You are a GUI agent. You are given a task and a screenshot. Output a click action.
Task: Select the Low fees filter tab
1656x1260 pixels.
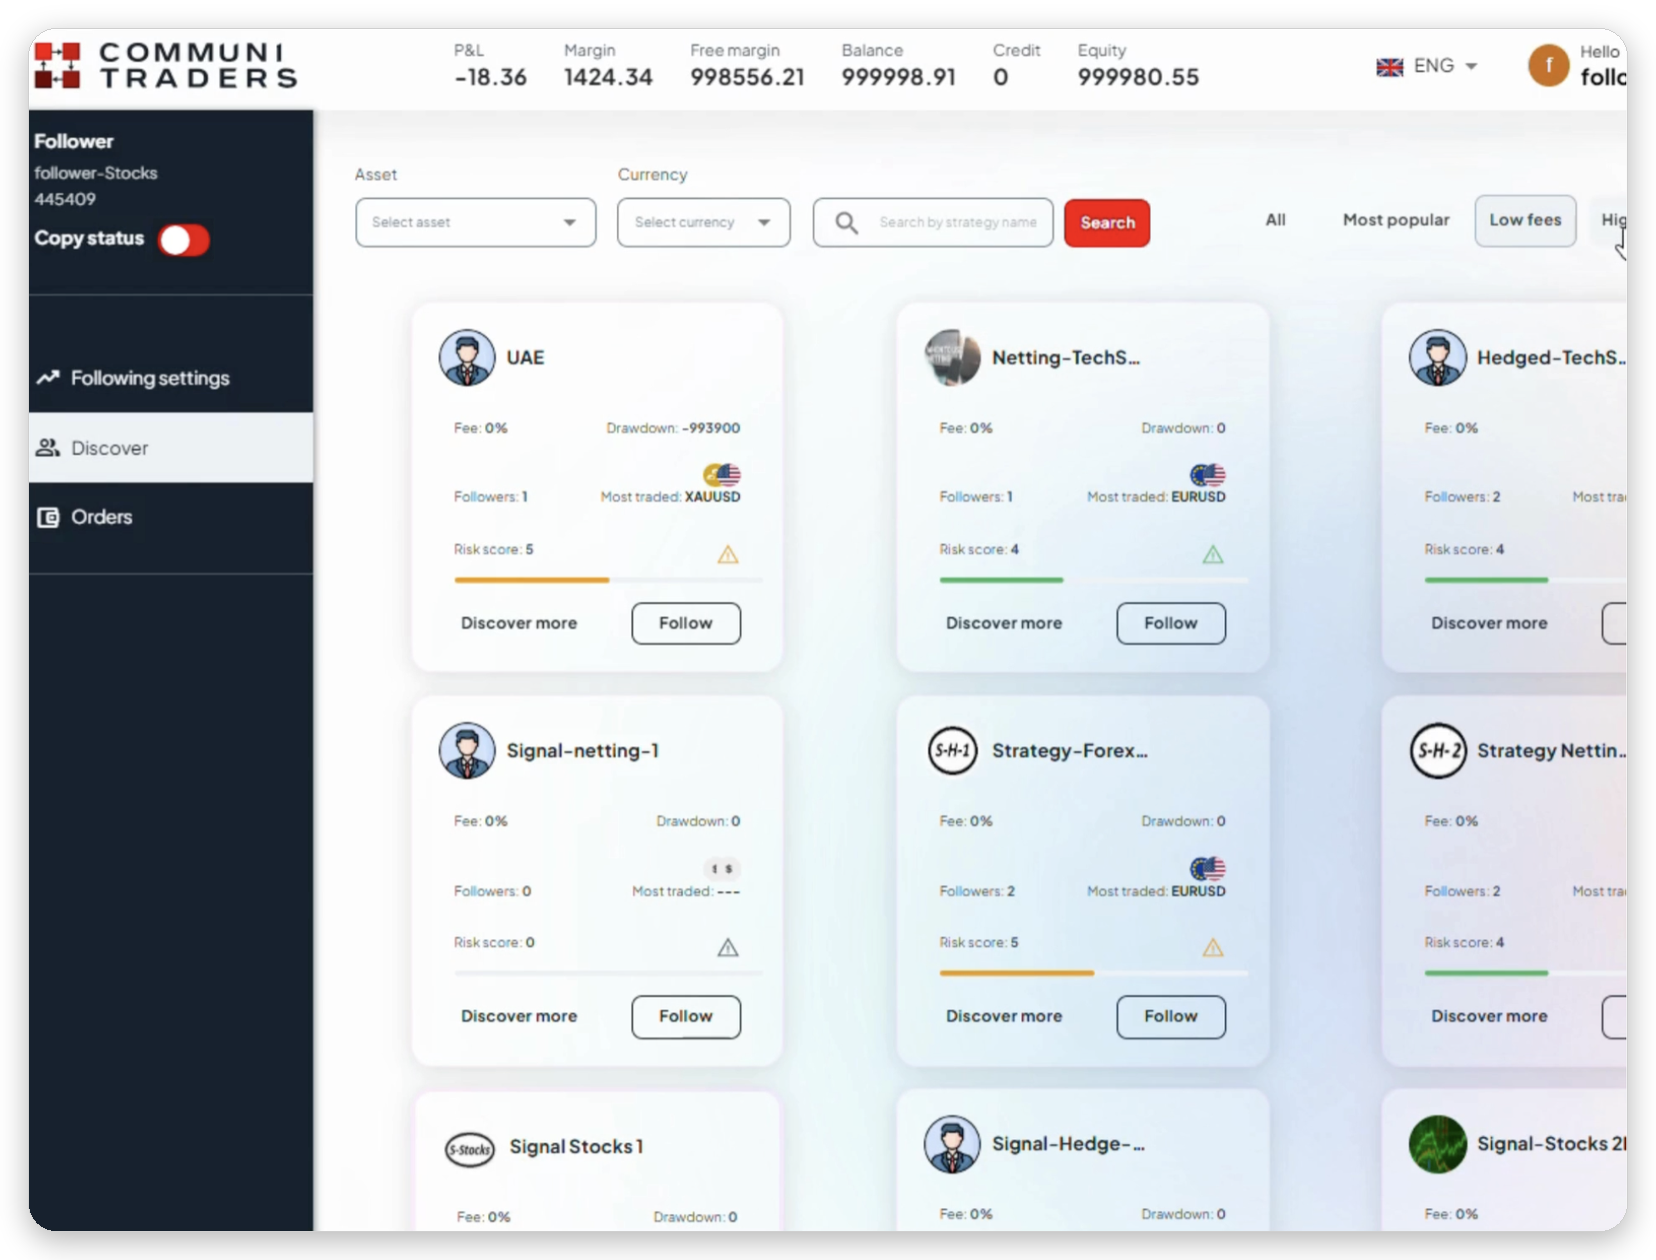pos(1525,220)
